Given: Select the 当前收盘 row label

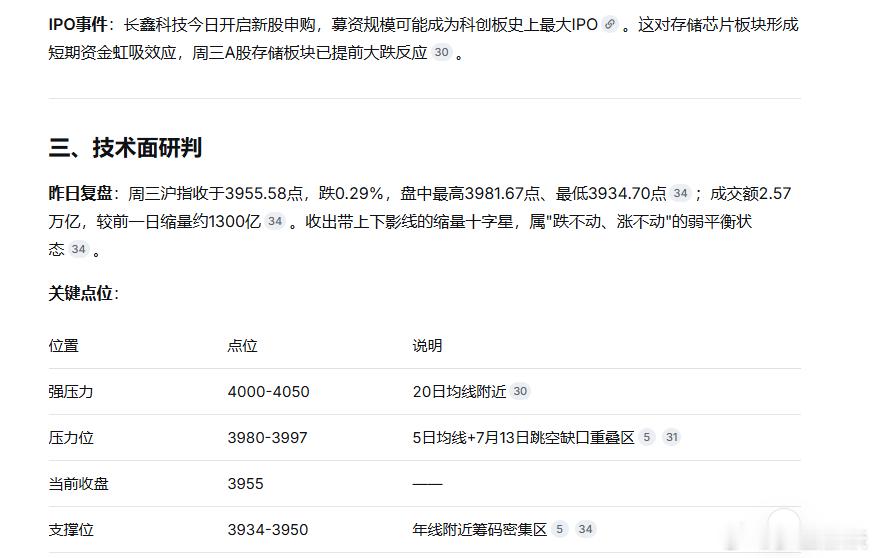Looking at the screenshot, I should 78,484.
